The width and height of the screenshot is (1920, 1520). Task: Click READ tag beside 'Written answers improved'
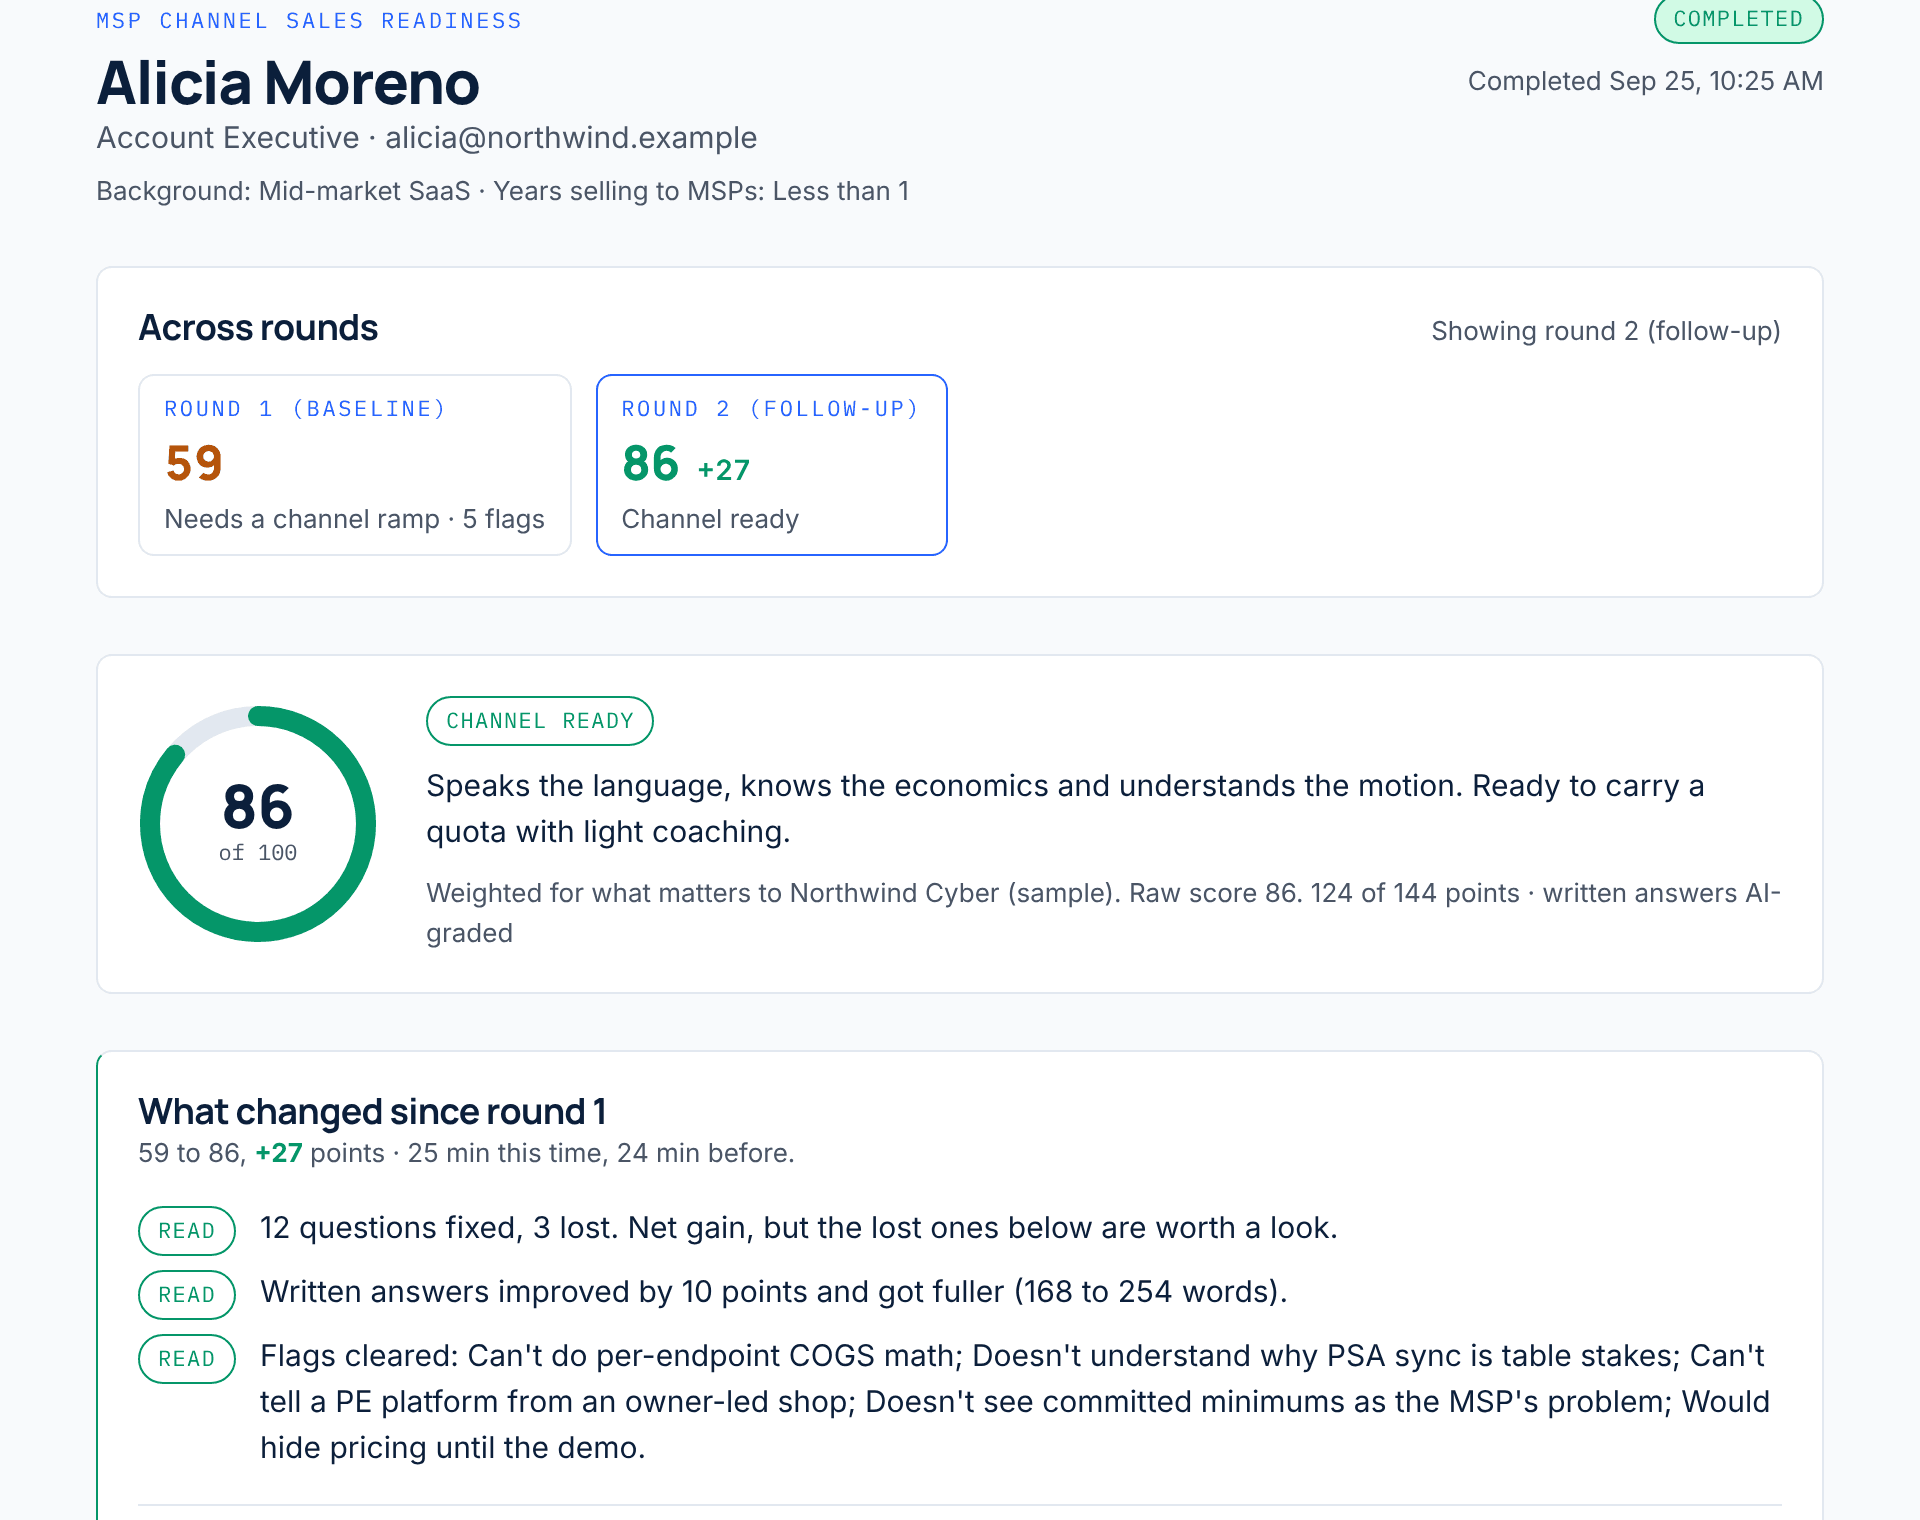(x=187, y=1295)
